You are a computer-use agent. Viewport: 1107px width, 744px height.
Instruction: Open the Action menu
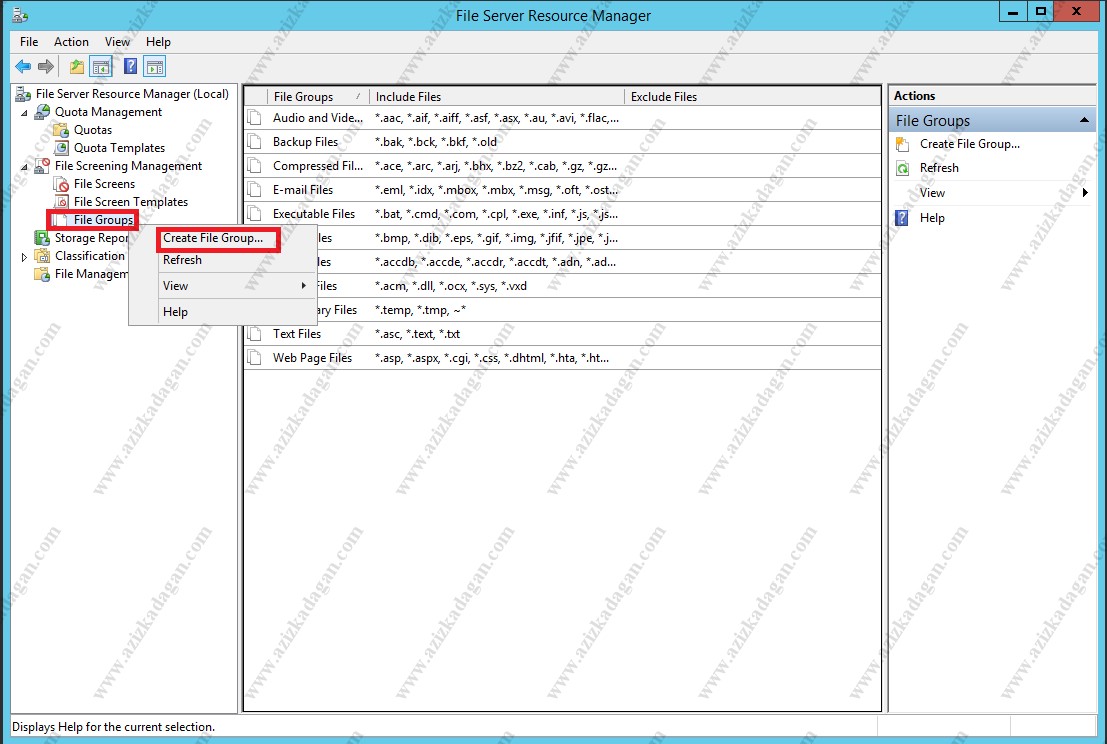70,41
